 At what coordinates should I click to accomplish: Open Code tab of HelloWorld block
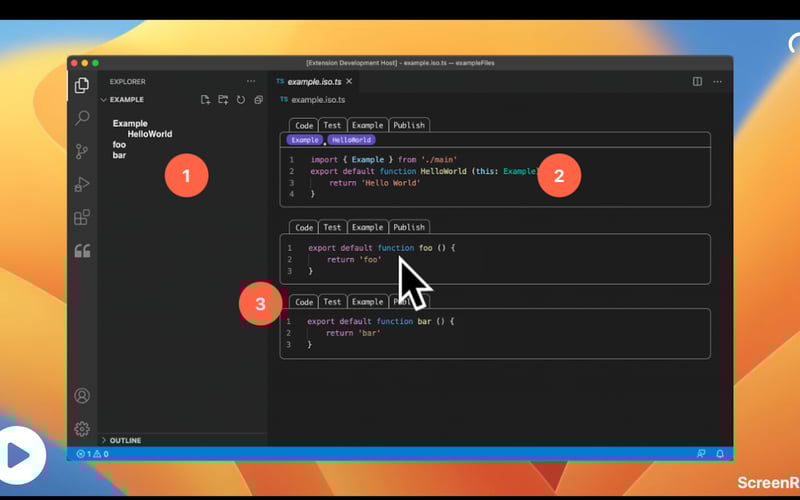[x=304, y=125]
